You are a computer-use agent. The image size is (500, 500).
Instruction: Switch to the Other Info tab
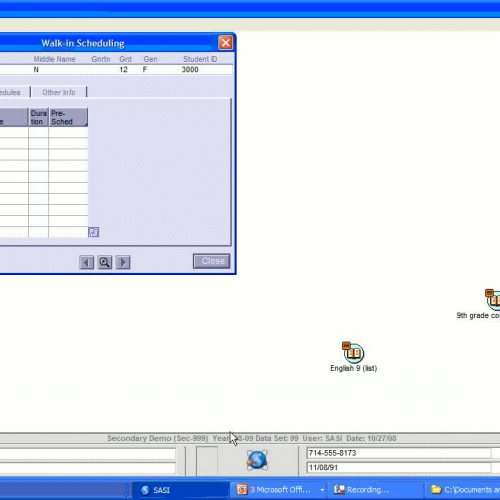point(59,92)
